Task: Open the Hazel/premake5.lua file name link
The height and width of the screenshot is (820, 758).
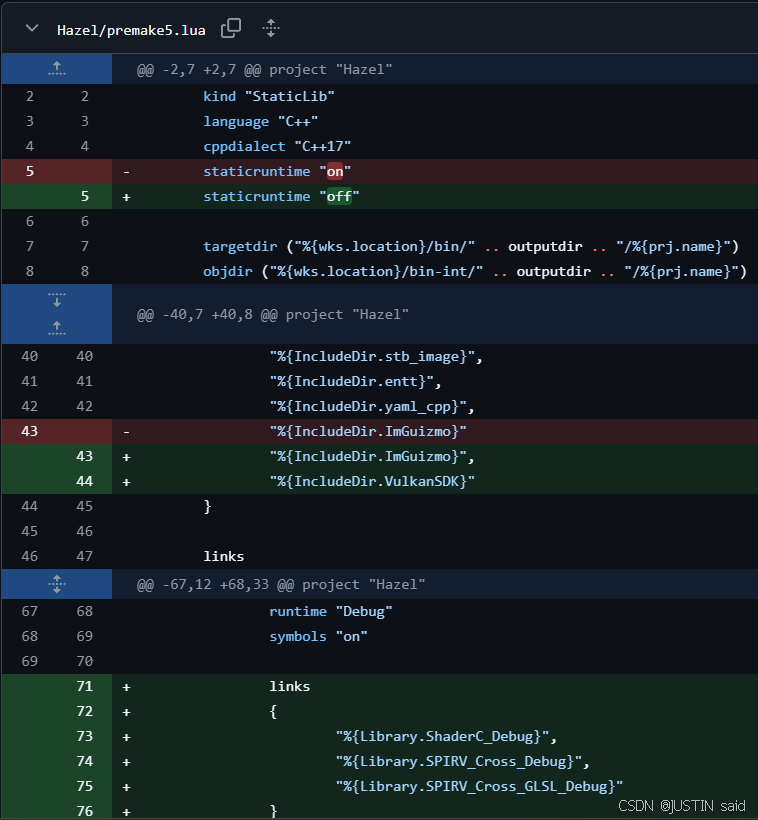Action: click(131, 29)
